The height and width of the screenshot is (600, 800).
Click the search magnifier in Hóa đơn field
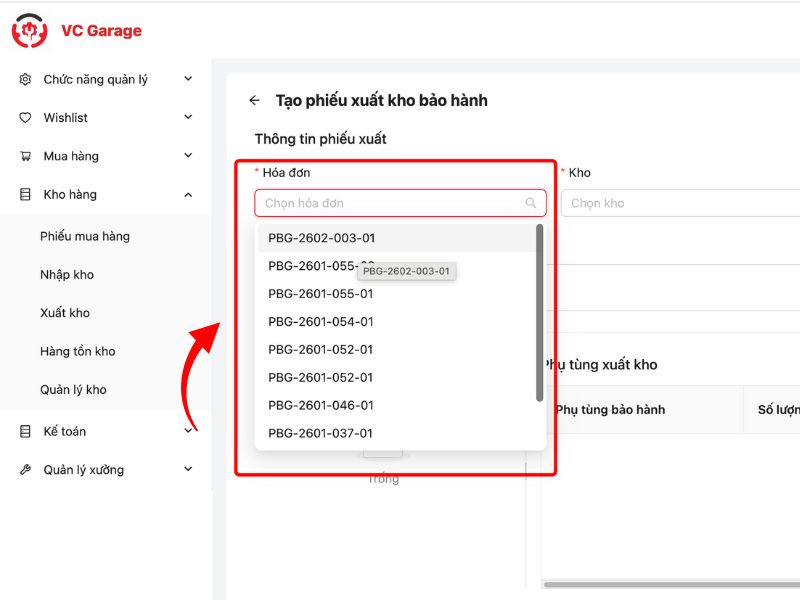pos(531,203)
